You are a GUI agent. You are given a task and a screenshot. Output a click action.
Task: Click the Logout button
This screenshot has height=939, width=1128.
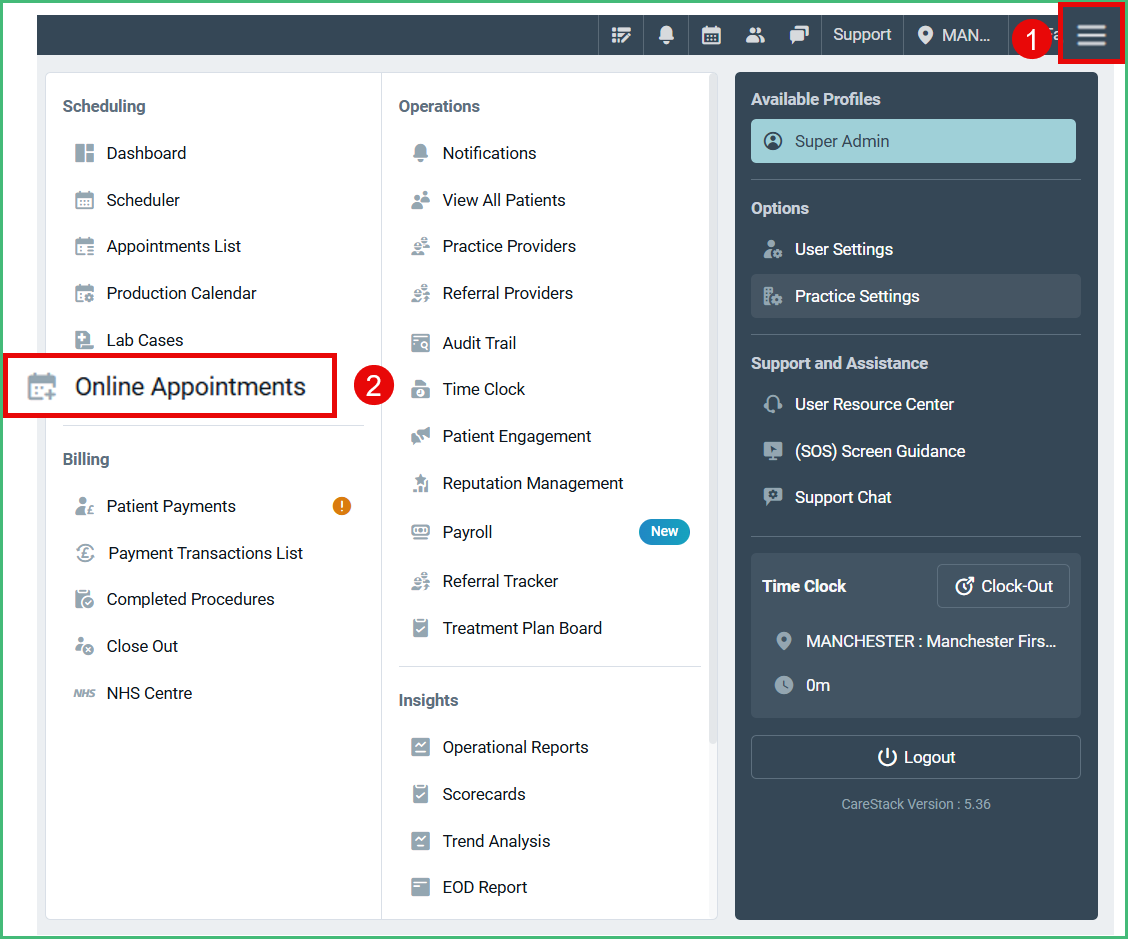914,757
